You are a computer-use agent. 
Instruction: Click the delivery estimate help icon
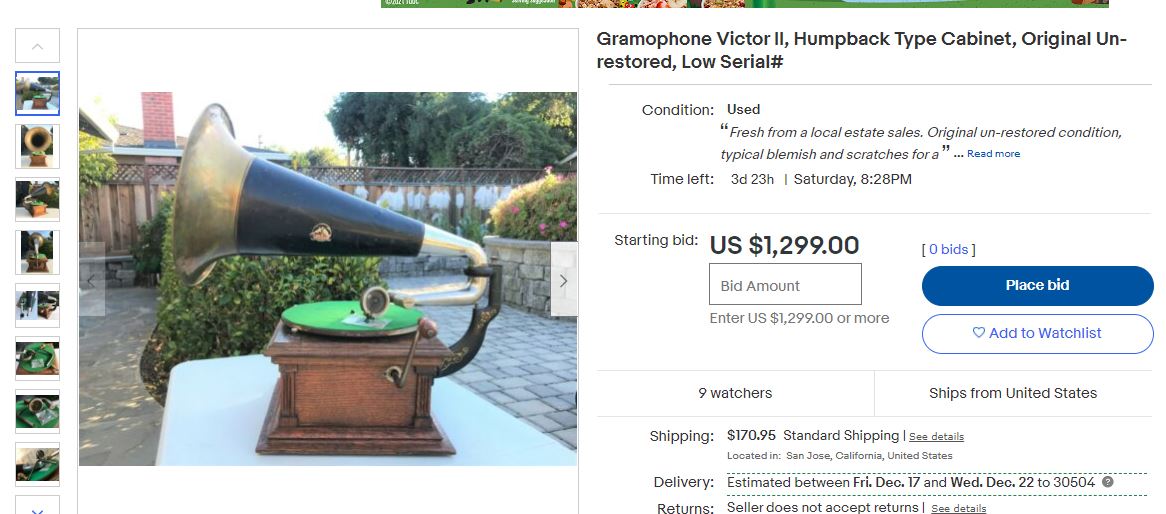1108,482
